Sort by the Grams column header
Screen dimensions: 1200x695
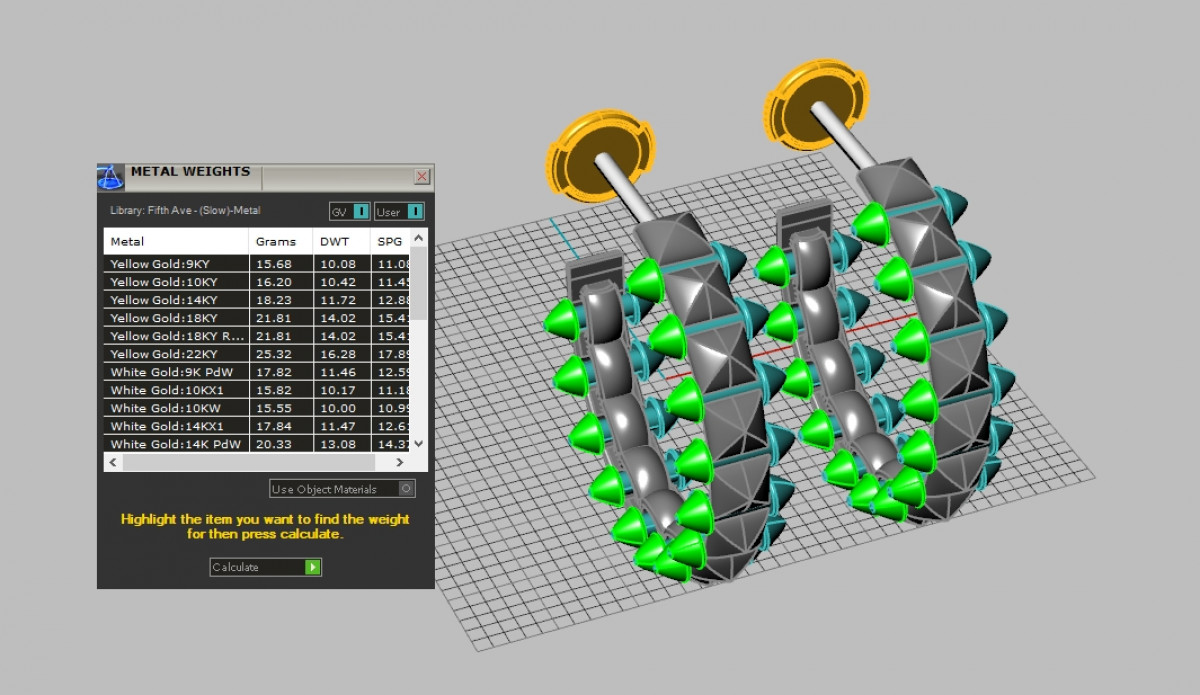[280, 241]
